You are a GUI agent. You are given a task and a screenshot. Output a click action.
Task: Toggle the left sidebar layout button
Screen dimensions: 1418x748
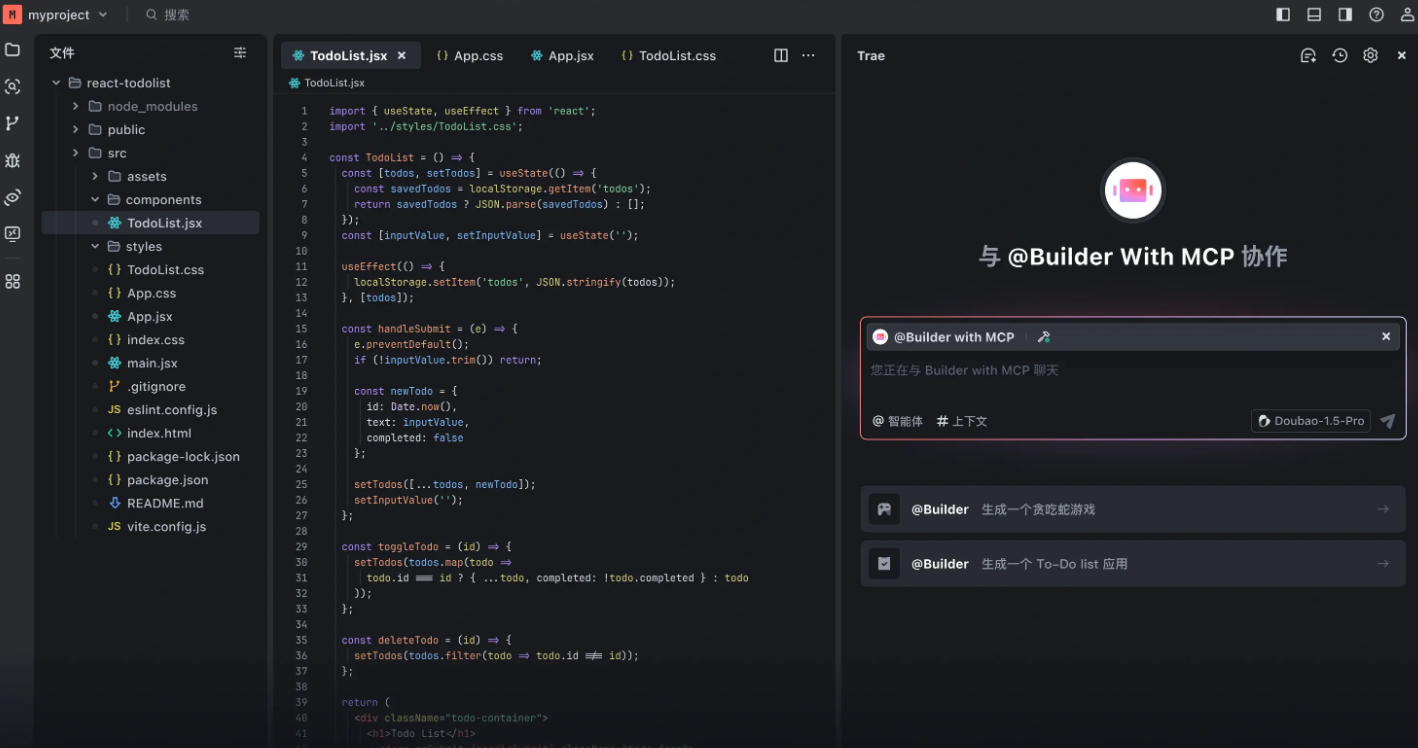pyautogui.click(x=1283, y=15)
